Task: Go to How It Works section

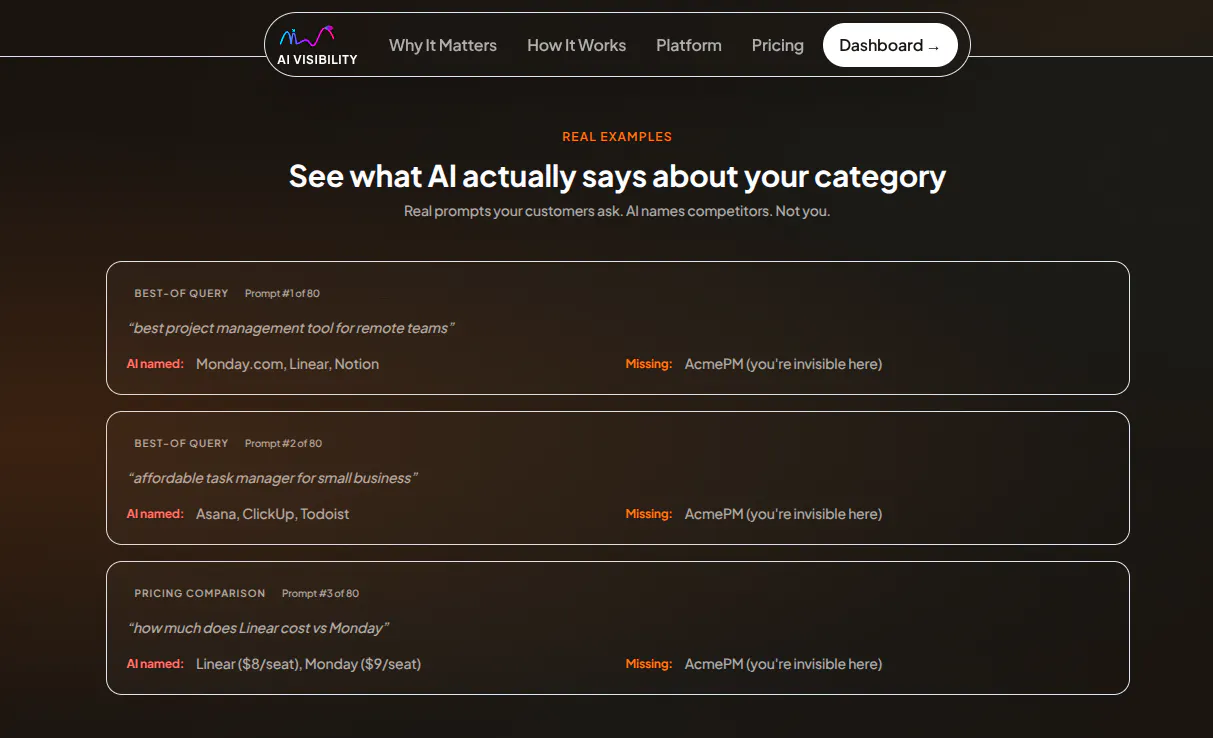Action: pos(577,45)
